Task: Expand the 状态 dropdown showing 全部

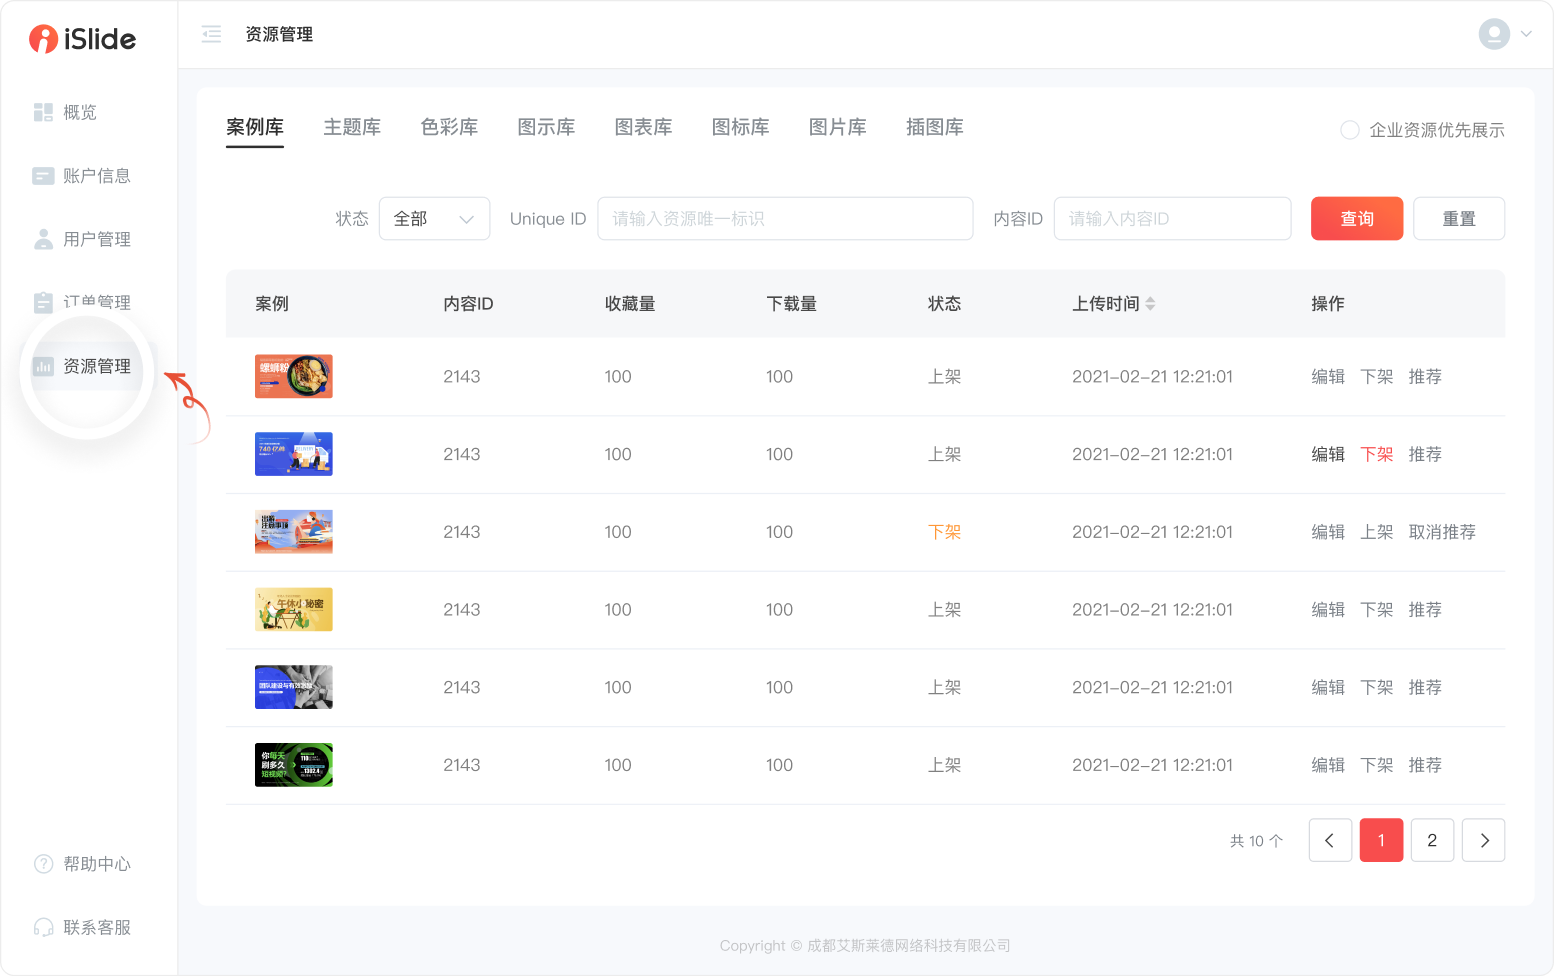Action: 434,219
